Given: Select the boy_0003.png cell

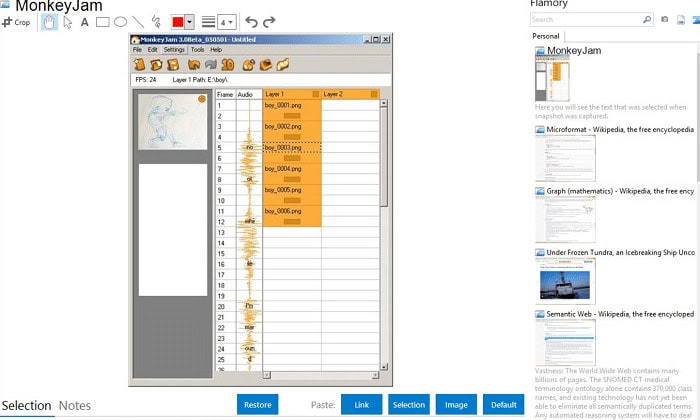Looking at the screenshot, I should click(292, 148).
